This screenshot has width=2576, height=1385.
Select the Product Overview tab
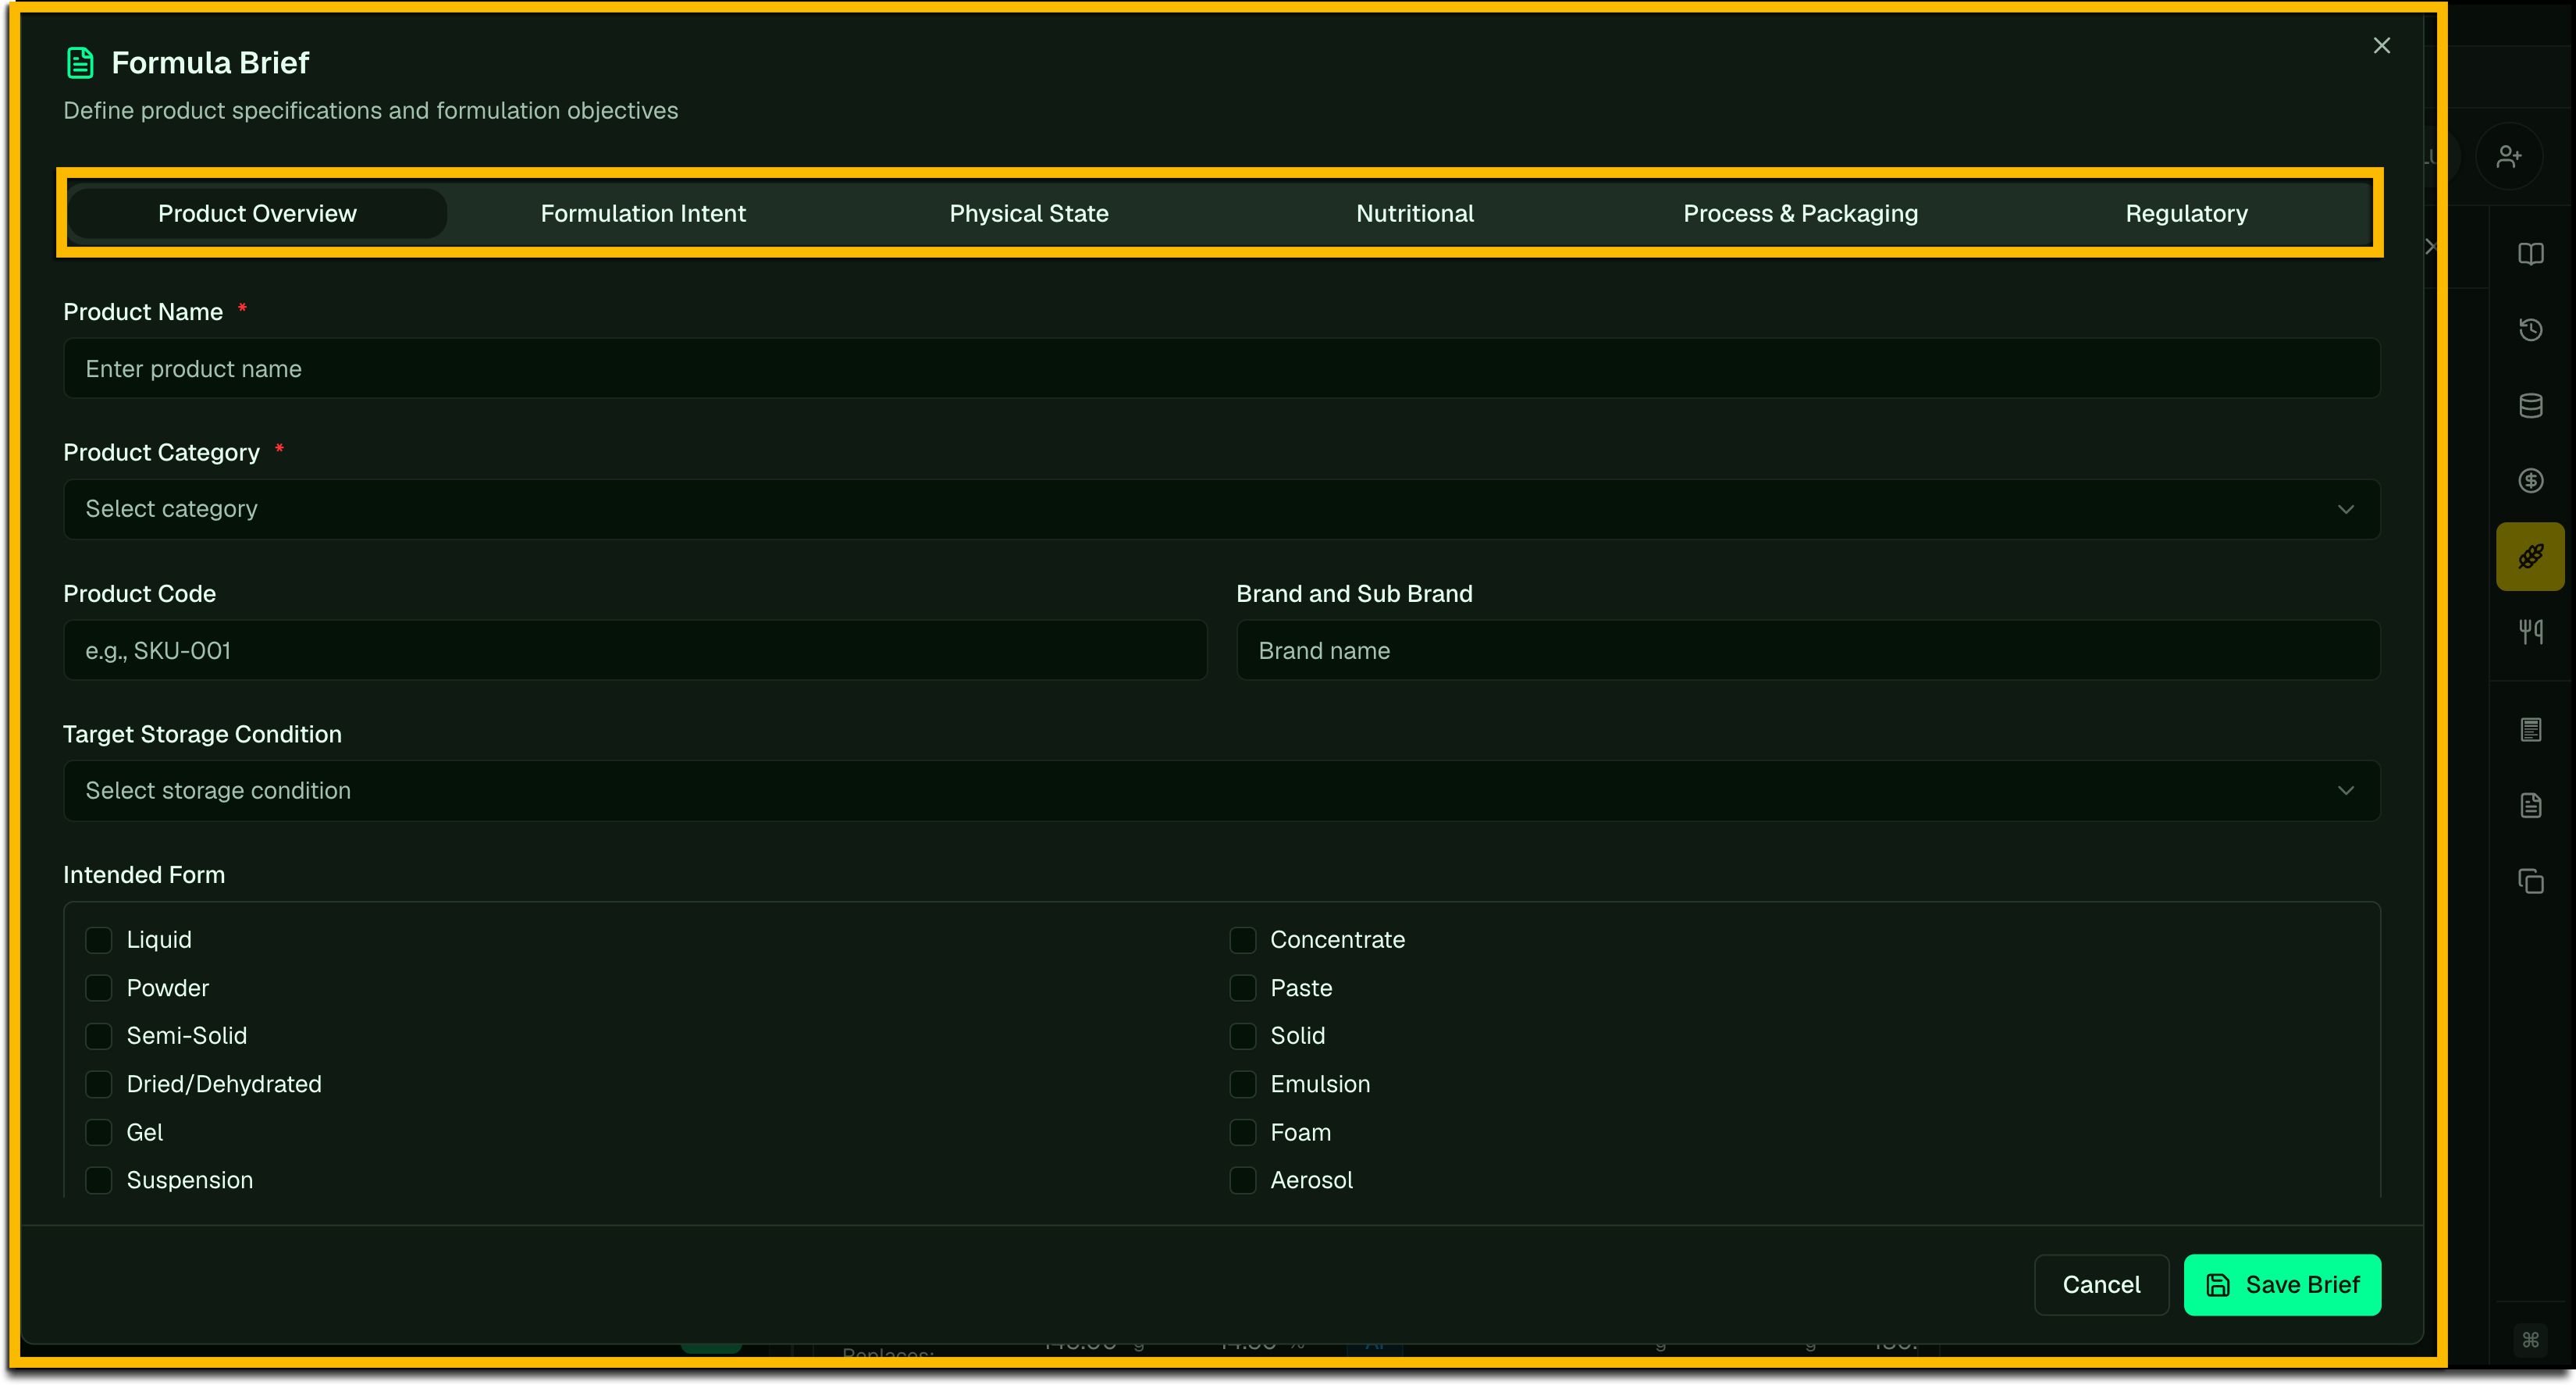click(x=257, y=213)
